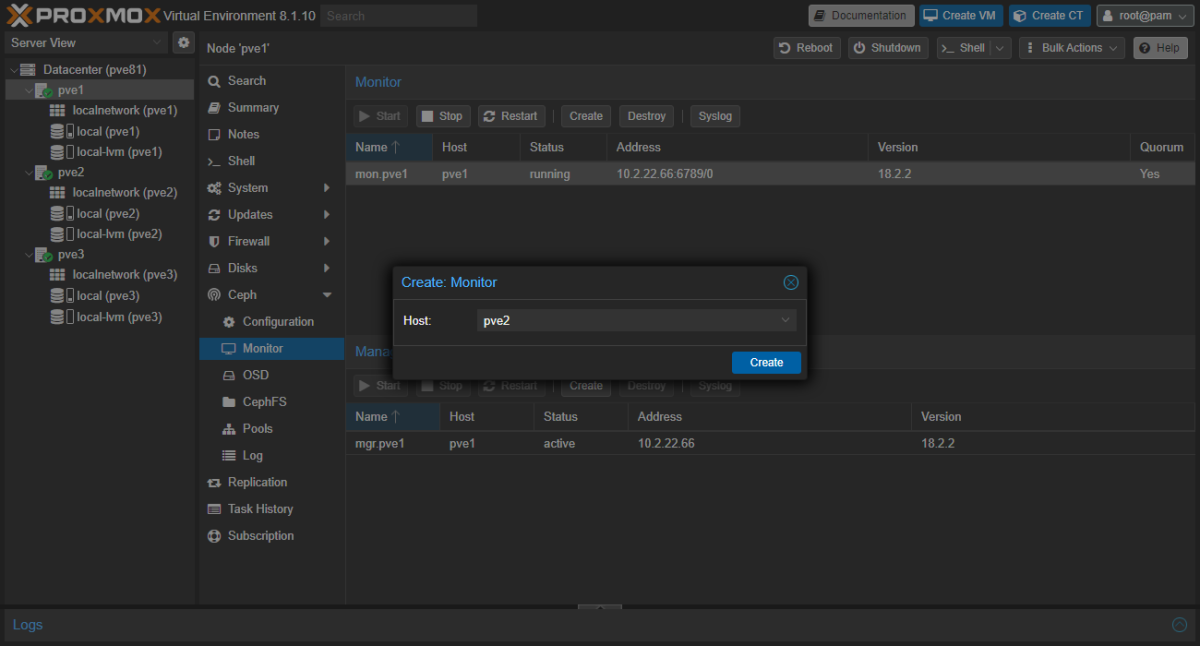
Task: Collapse the pve3 tree node arrow
Action: [28, 254]
